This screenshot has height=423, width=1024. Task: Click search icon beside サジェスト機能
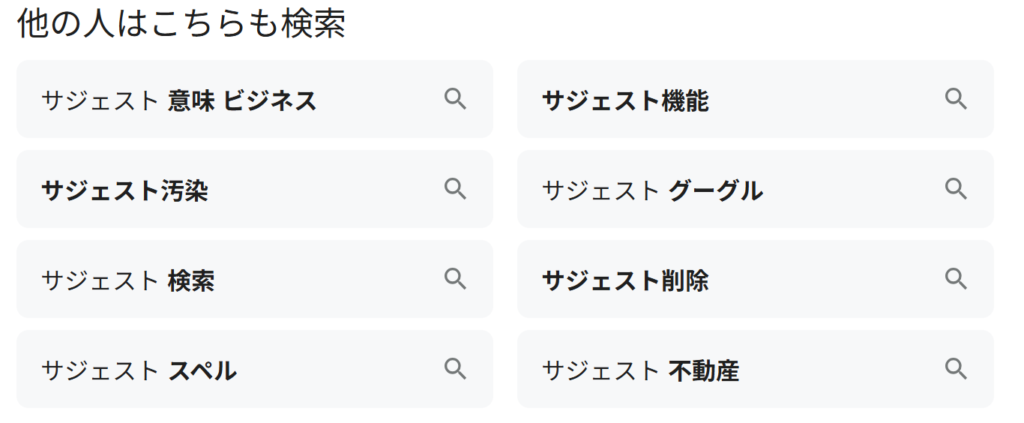956,99
